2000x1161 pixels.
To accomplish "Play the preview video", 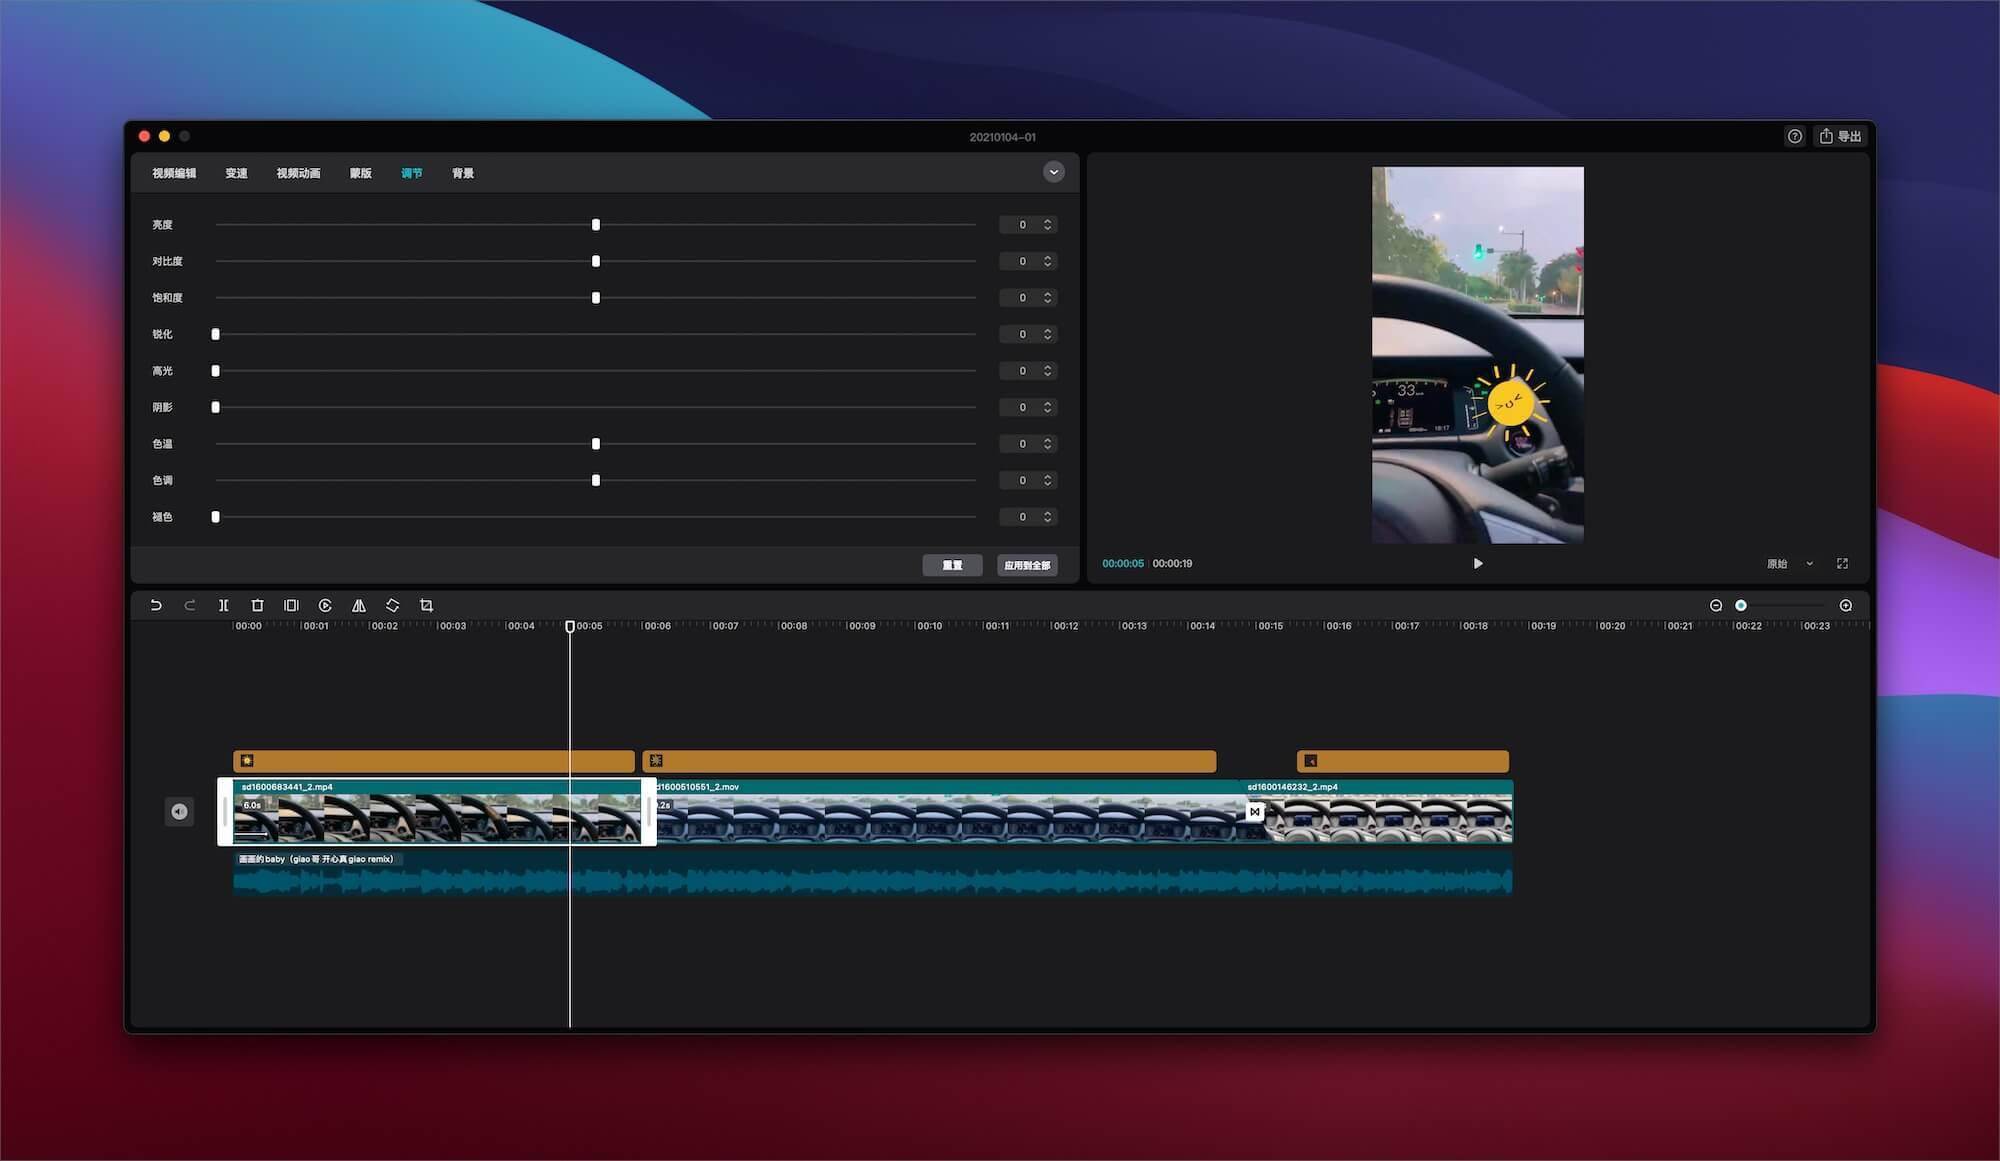I will 1477,563.
